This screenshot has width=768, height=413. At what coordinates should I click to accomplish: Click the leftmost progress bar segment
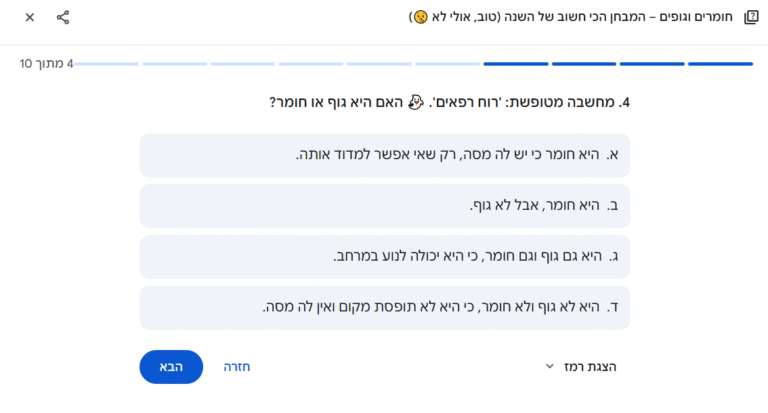(x=107, y=64)
